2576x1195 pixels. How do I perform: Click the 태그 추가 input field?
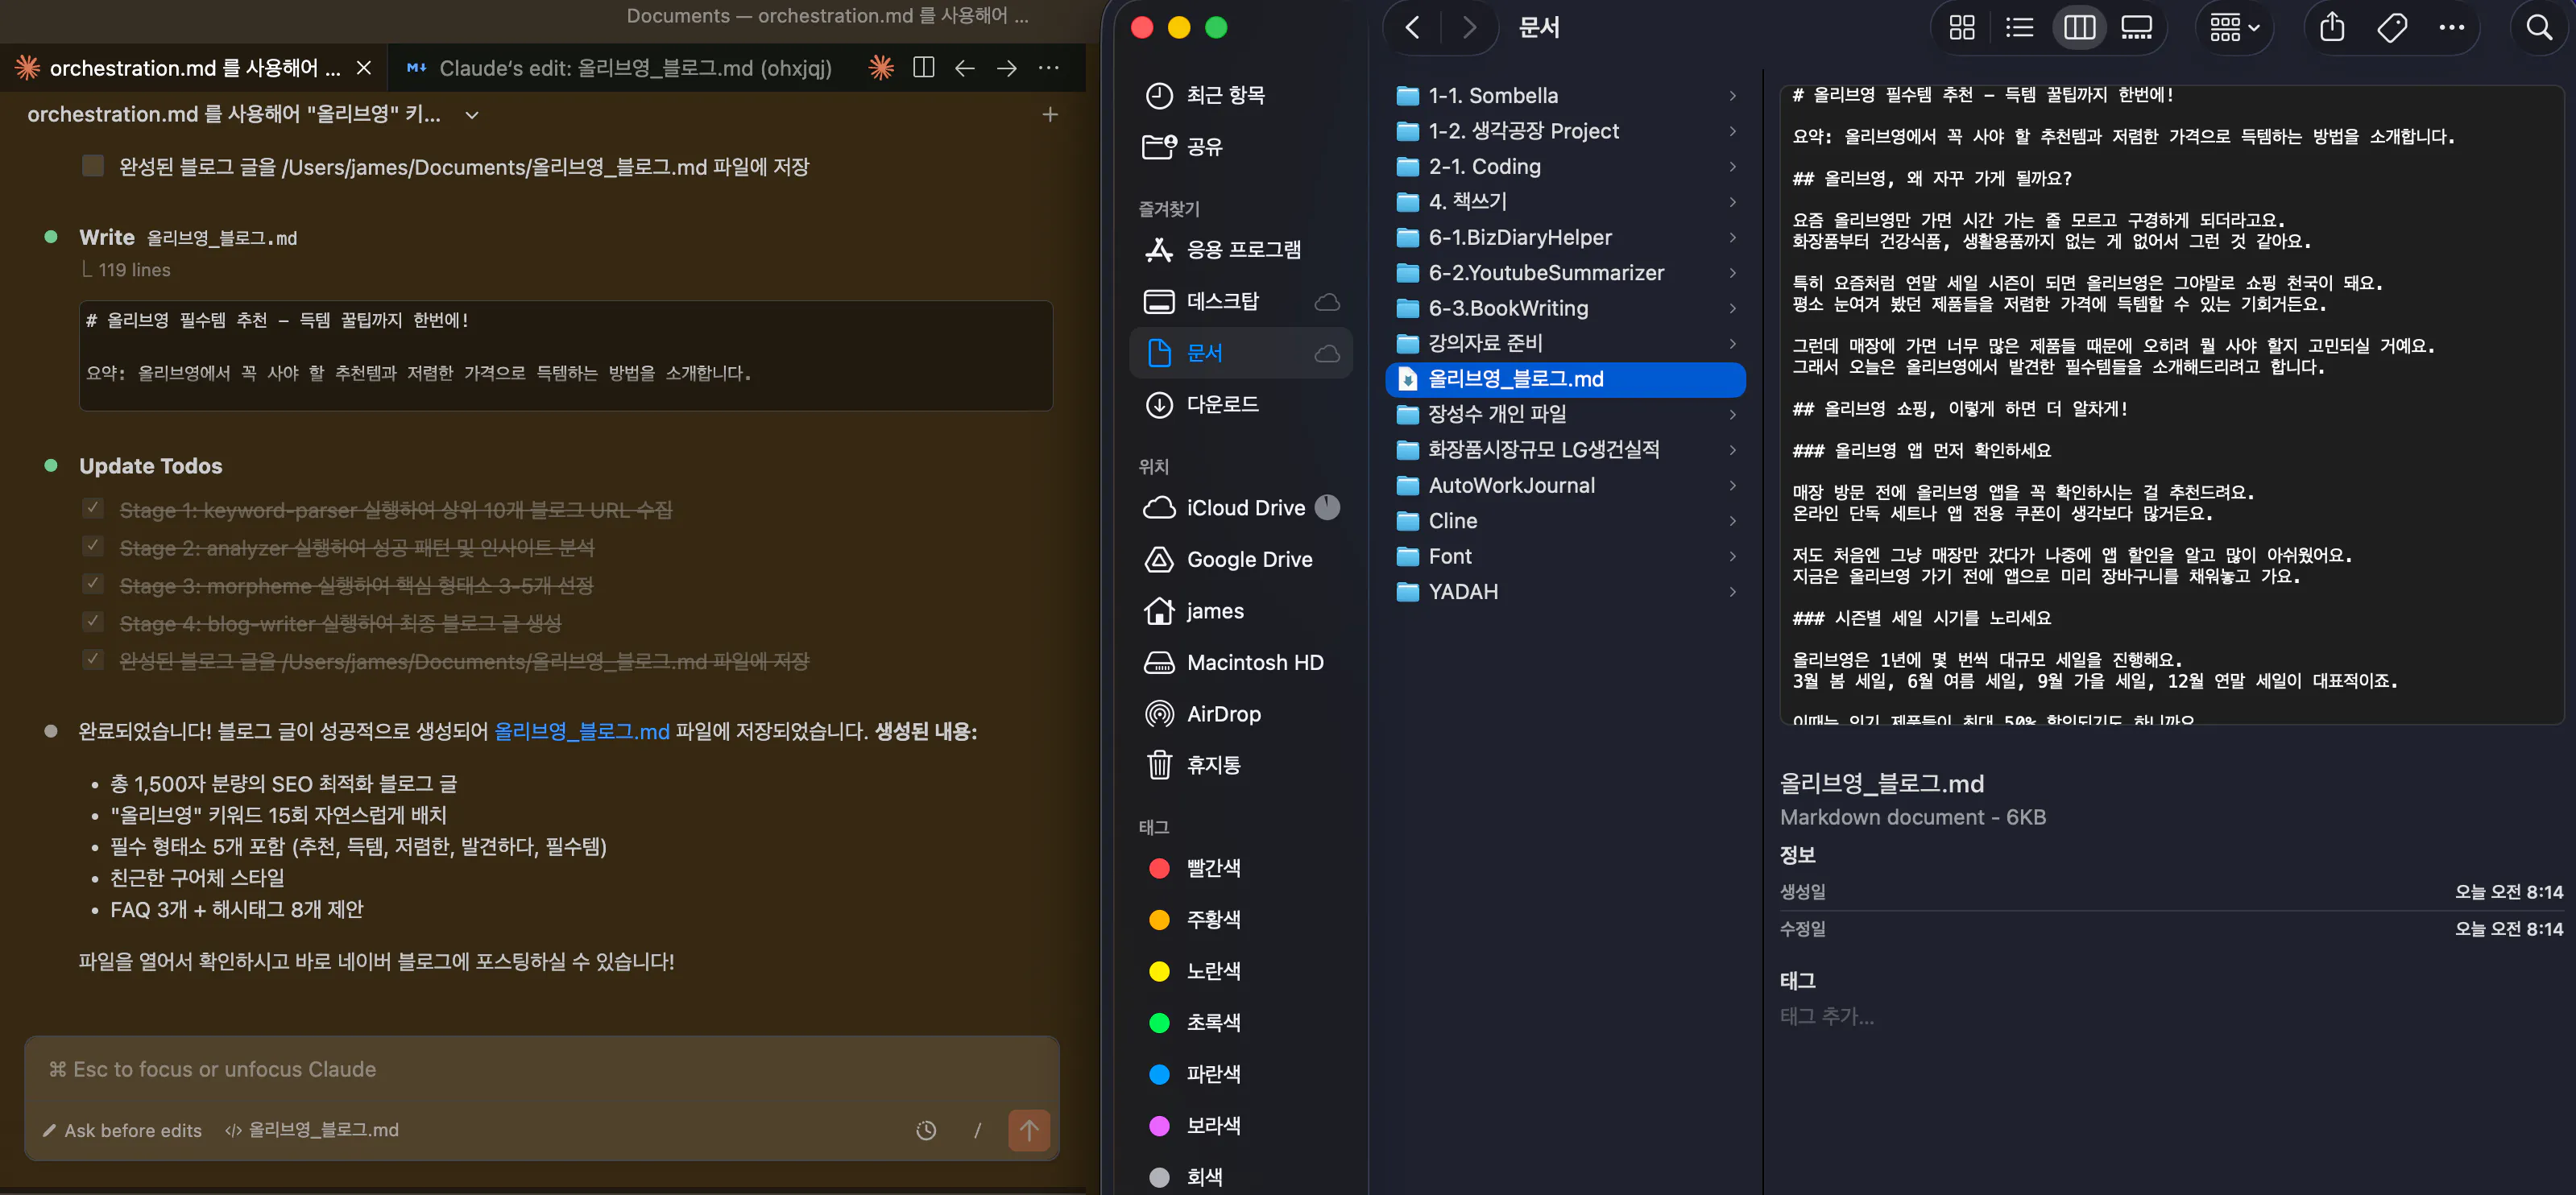pyautogui.click(x=1827, y=1016)
